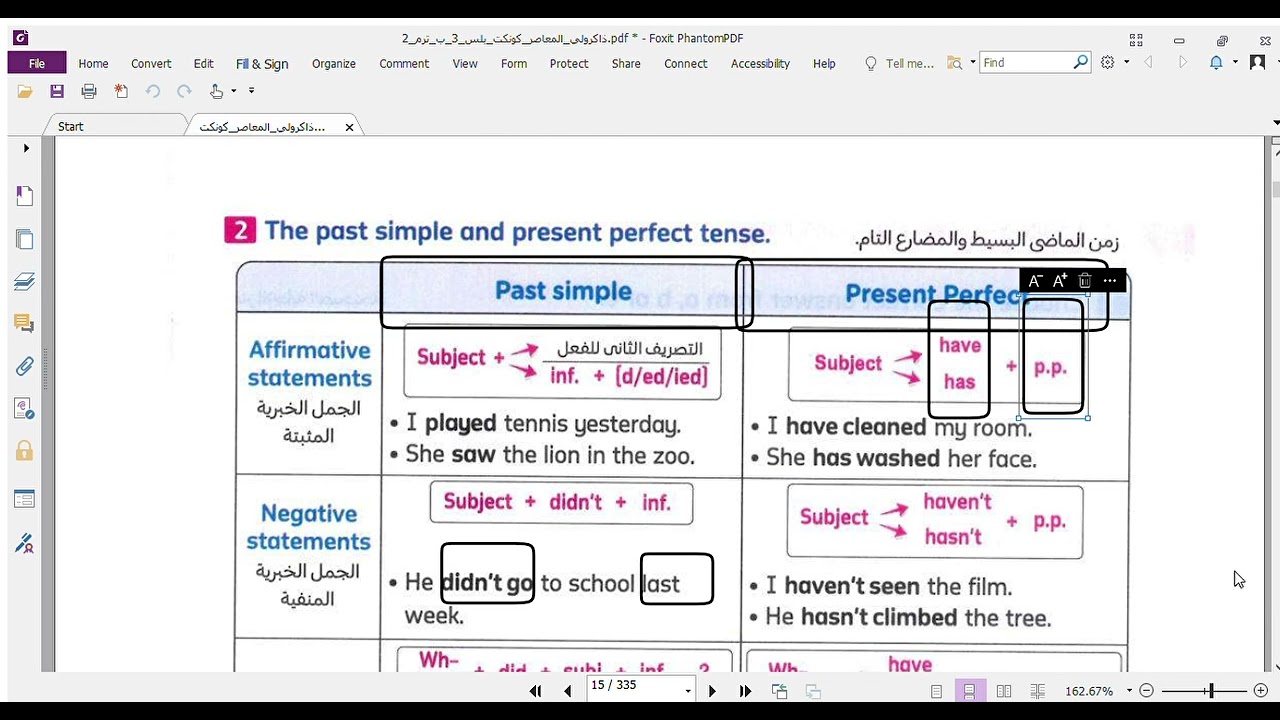Go to the first page
This screenshot has width=1280, height=720.
(535, 691)
